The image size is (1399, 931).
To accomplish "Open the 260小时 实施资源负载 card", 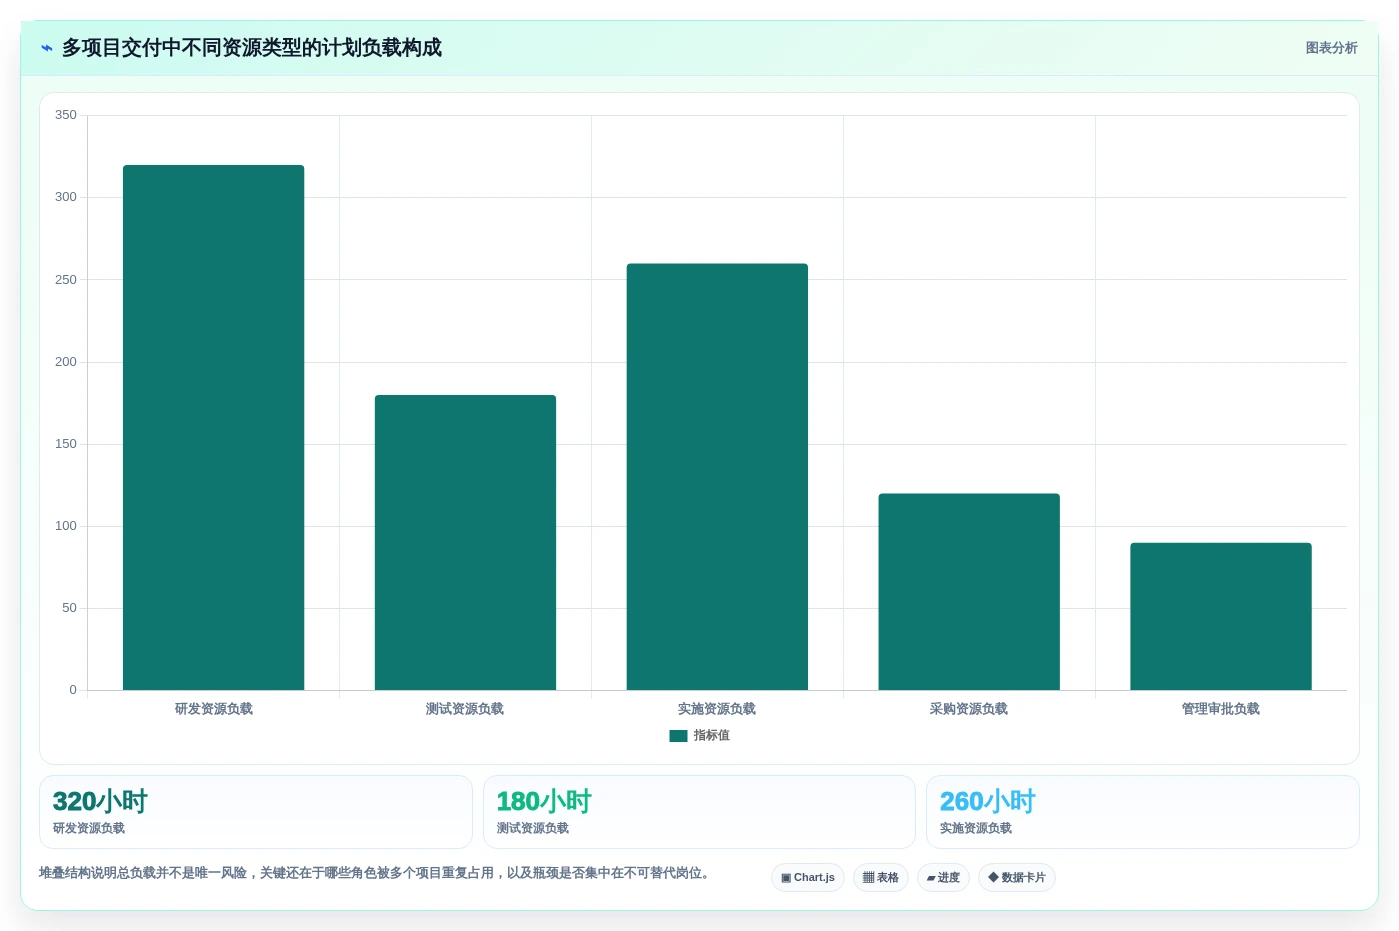I will 1143,812.
